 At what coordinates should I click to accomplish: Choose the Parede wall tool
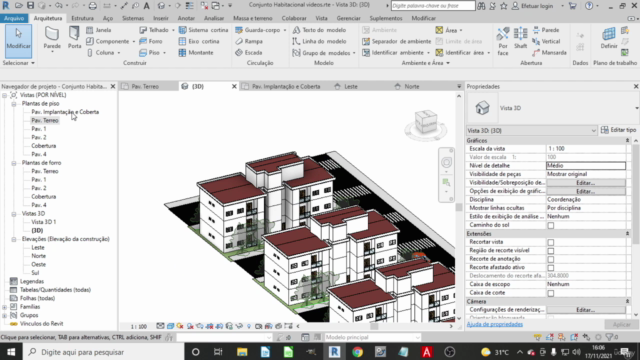[x=52, y=39]
